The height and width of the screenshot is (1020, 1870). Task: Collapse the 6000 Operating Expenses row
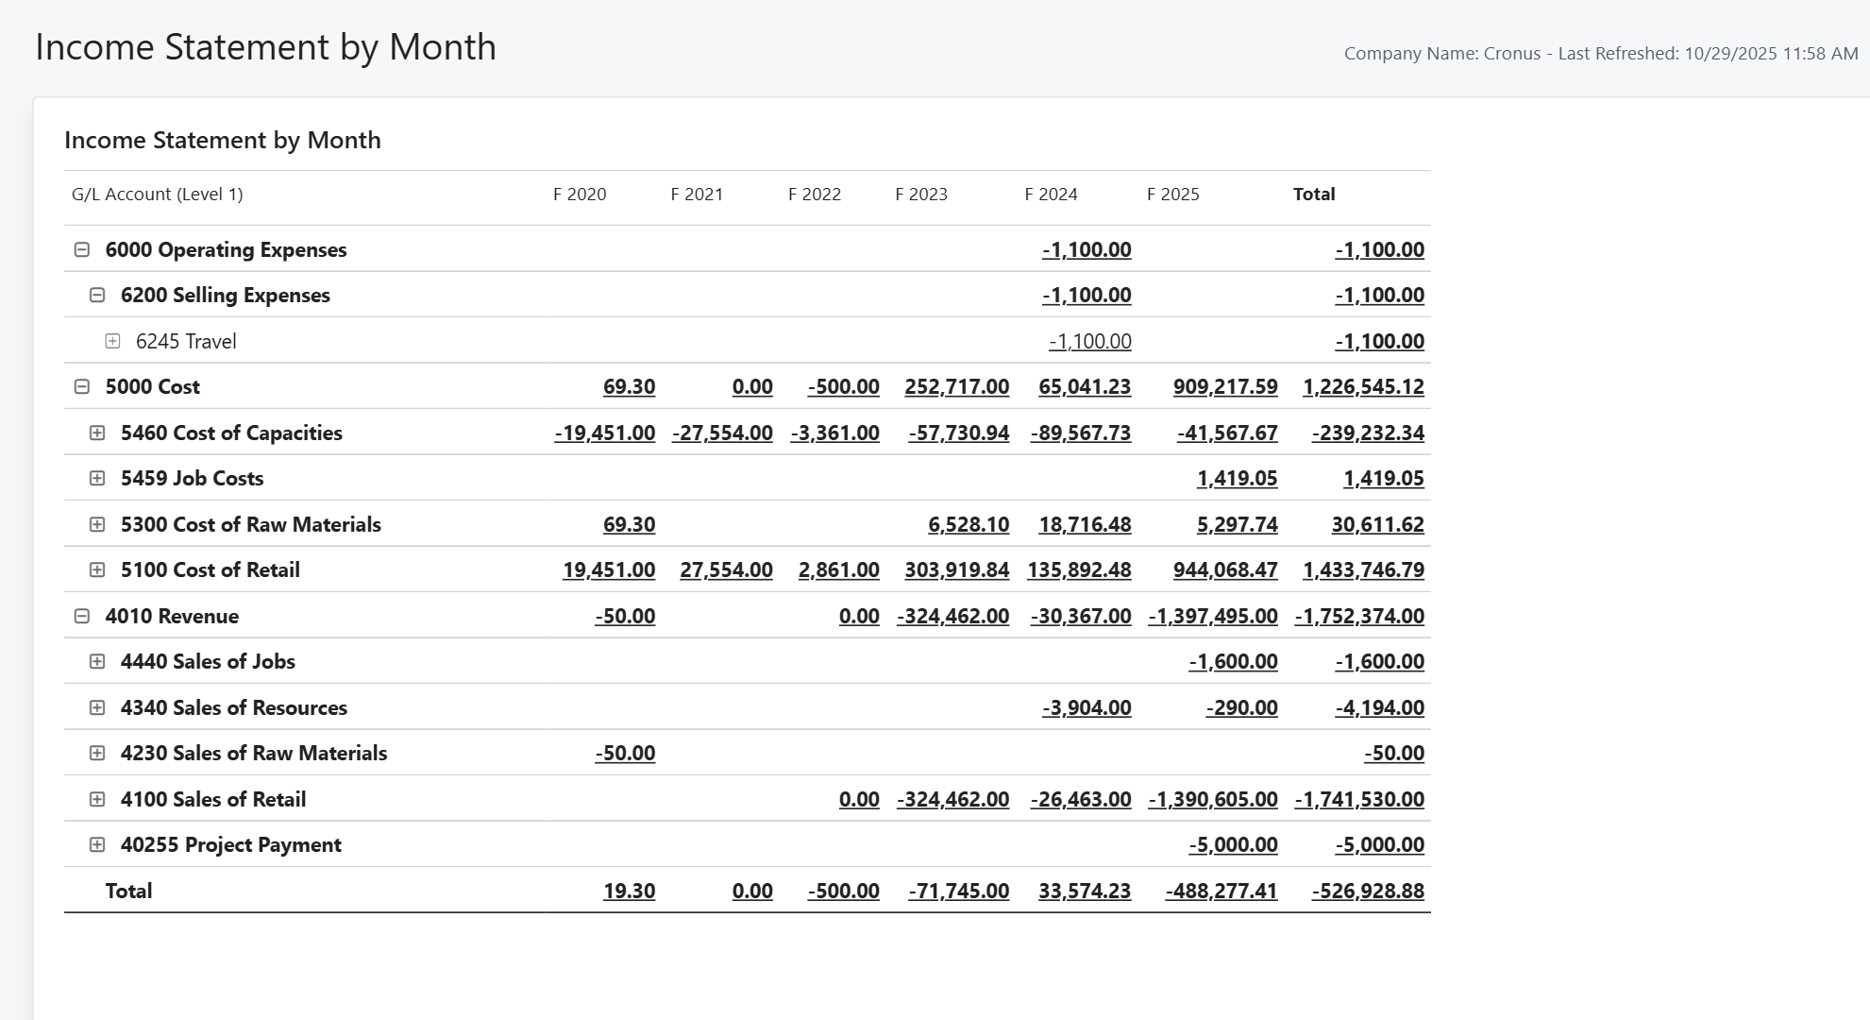pyautogui.click(x=82, y=250)
